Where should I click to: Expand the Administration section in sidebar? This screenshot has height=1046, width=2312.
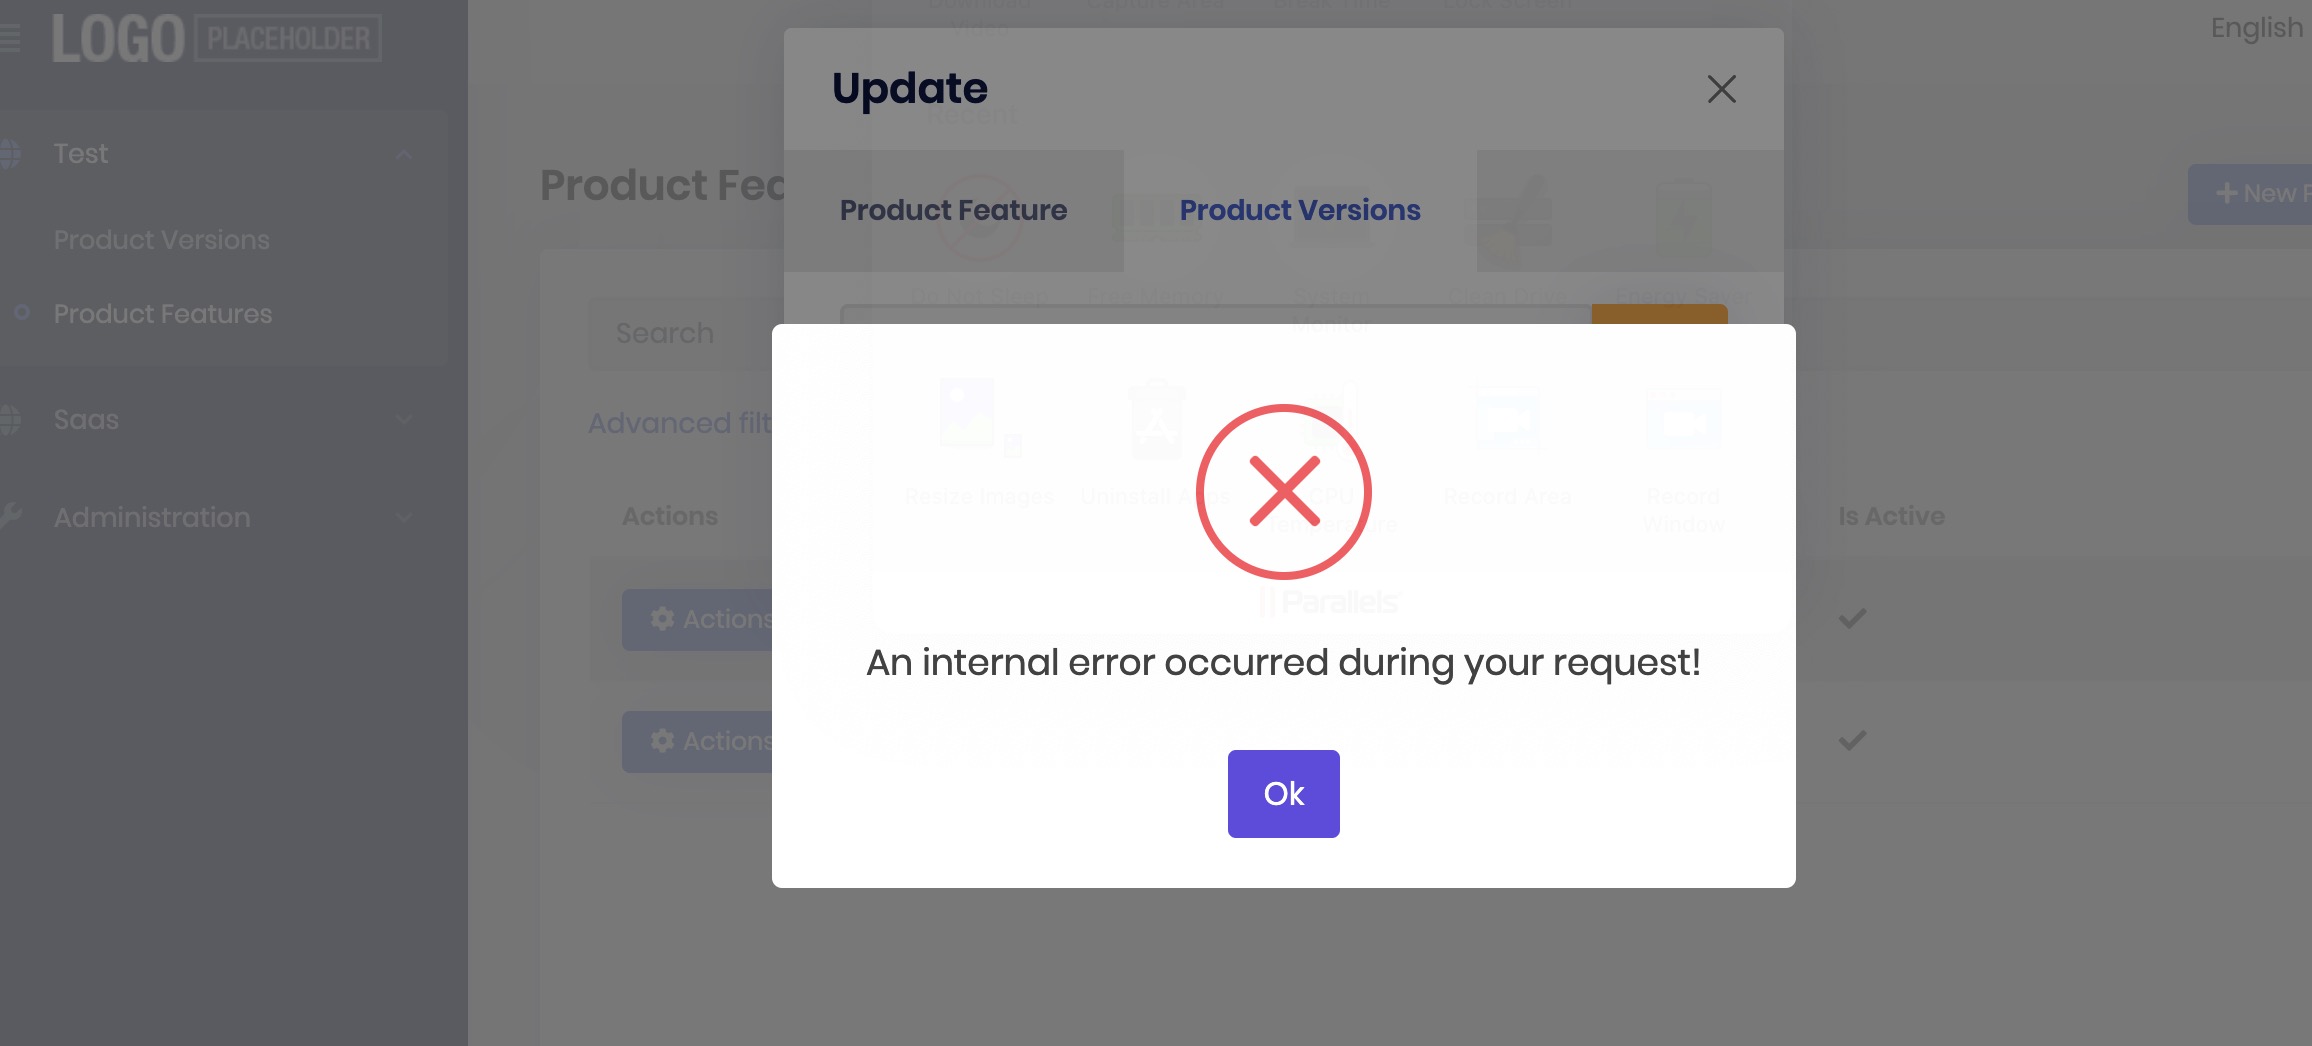(404, 517)
